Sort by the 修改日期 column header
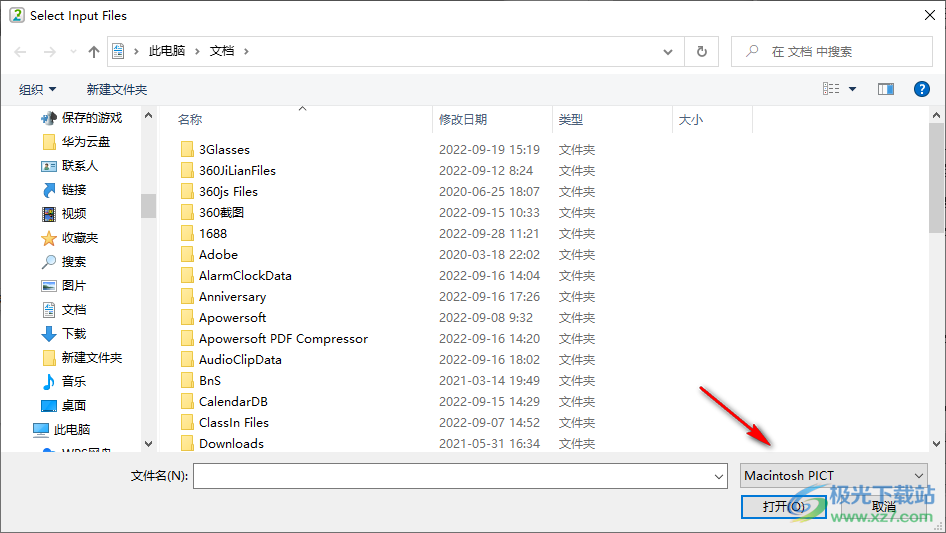 click(x=463, y=120)
